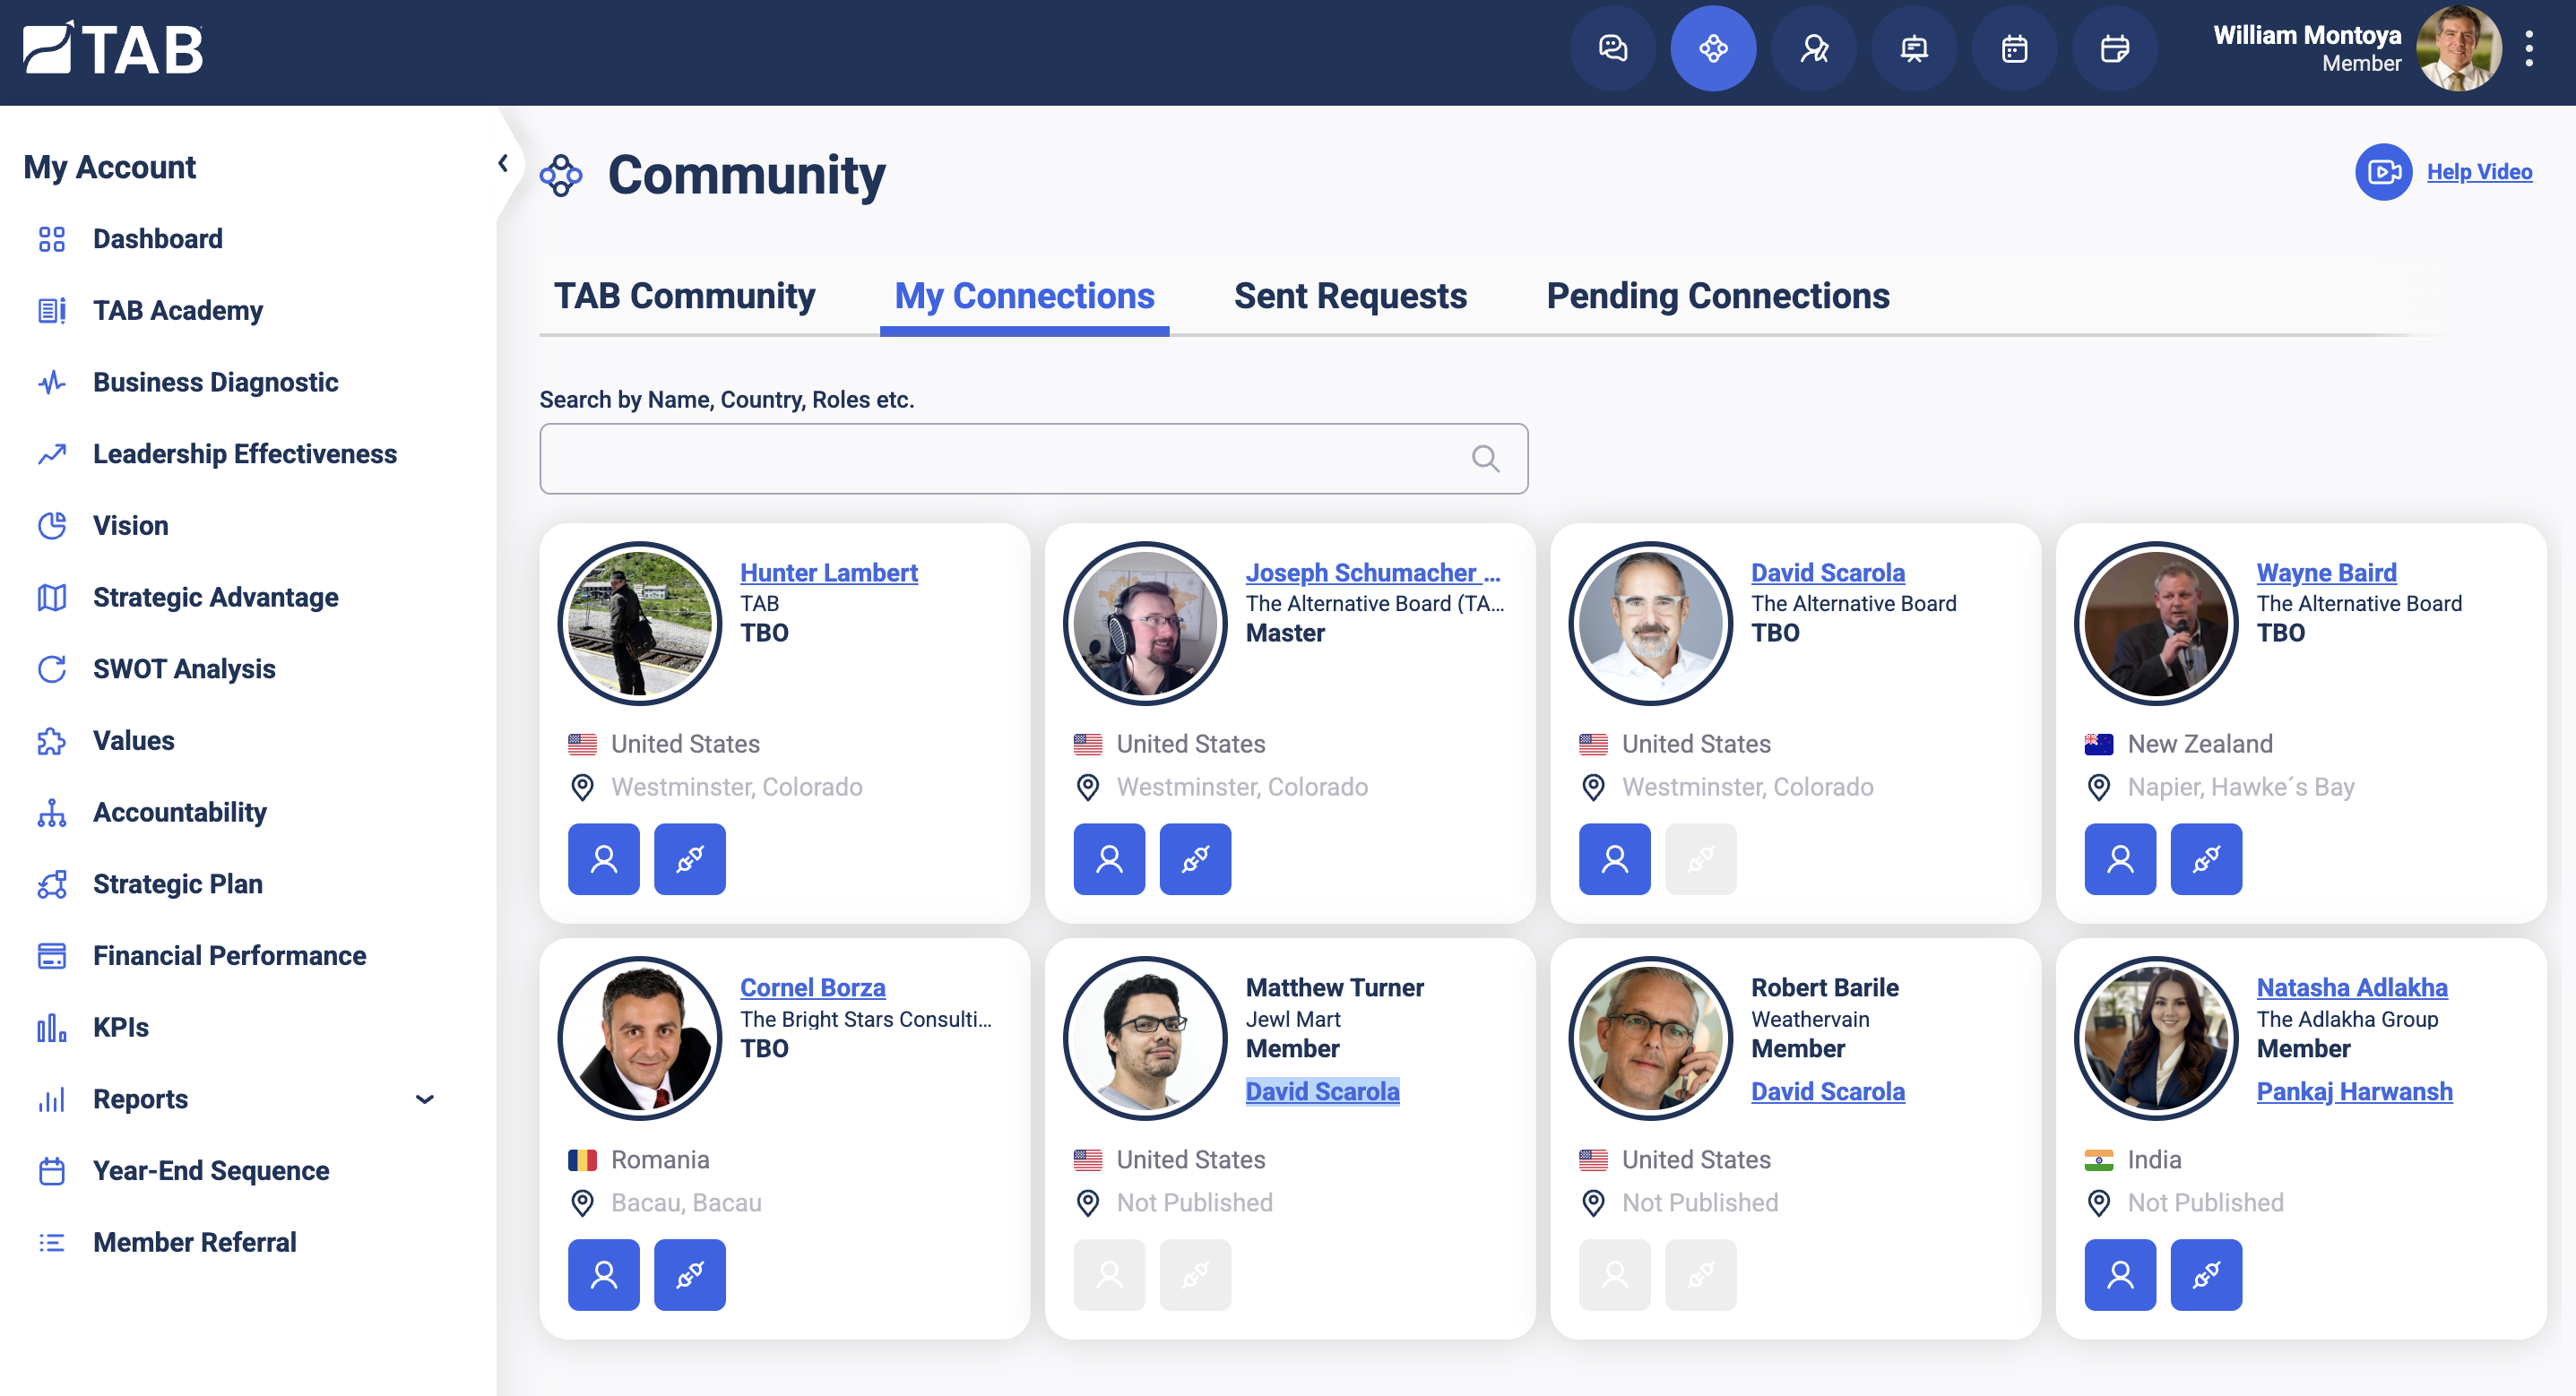Open the presentation board icon in header
Image resolution: width=2576 pixels, height=1396 pixels.
(1914, 48)
